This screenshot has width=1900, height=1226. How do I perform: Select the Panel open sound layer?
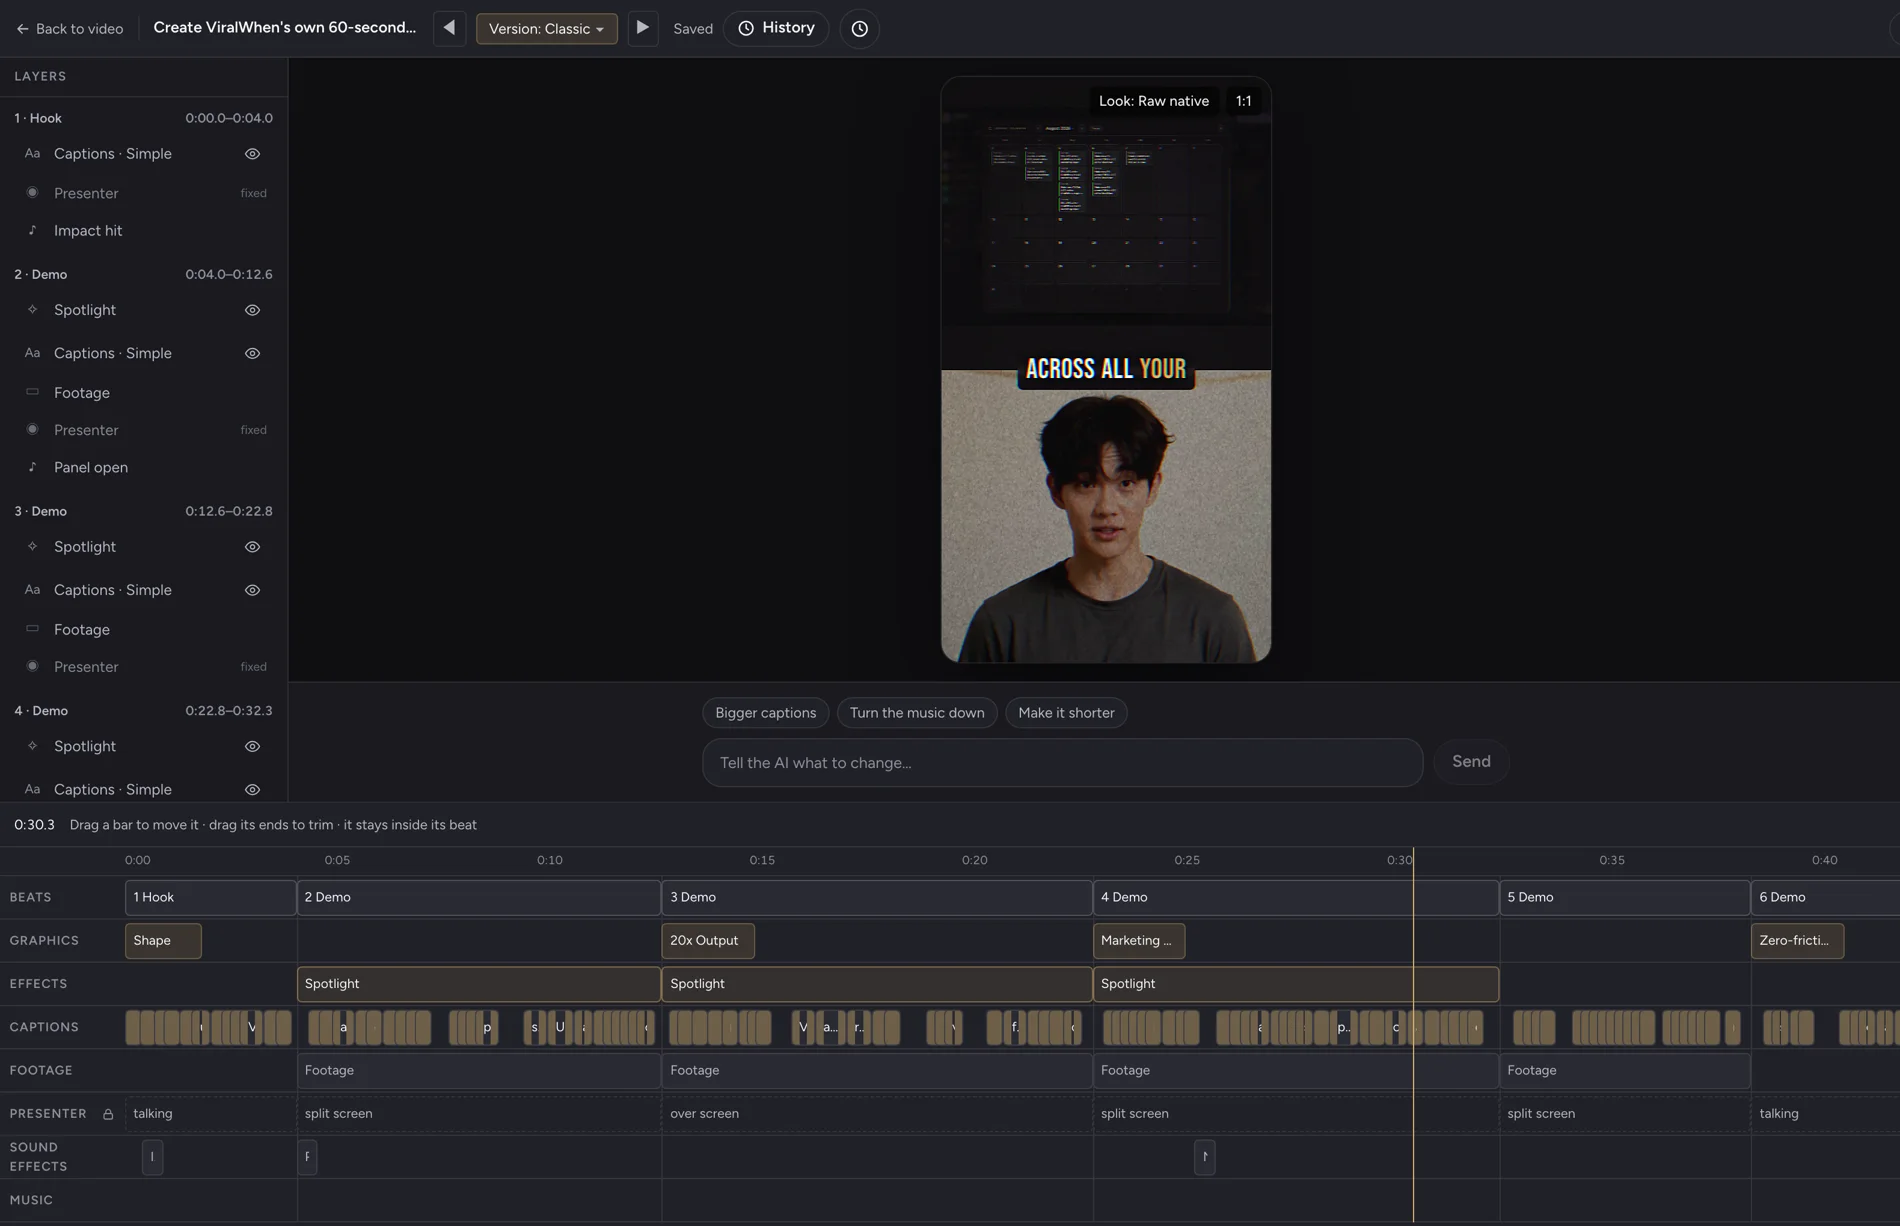(143, 467)
